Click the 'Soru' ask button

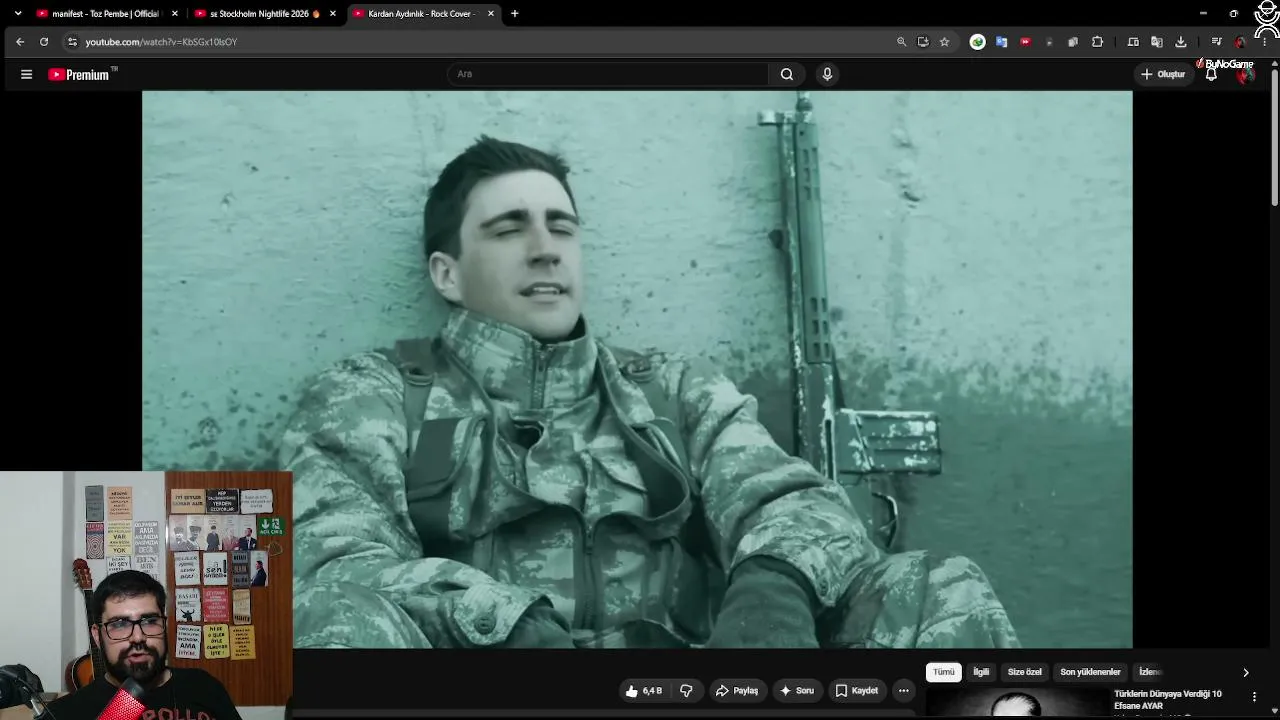[x=797, y=691]
